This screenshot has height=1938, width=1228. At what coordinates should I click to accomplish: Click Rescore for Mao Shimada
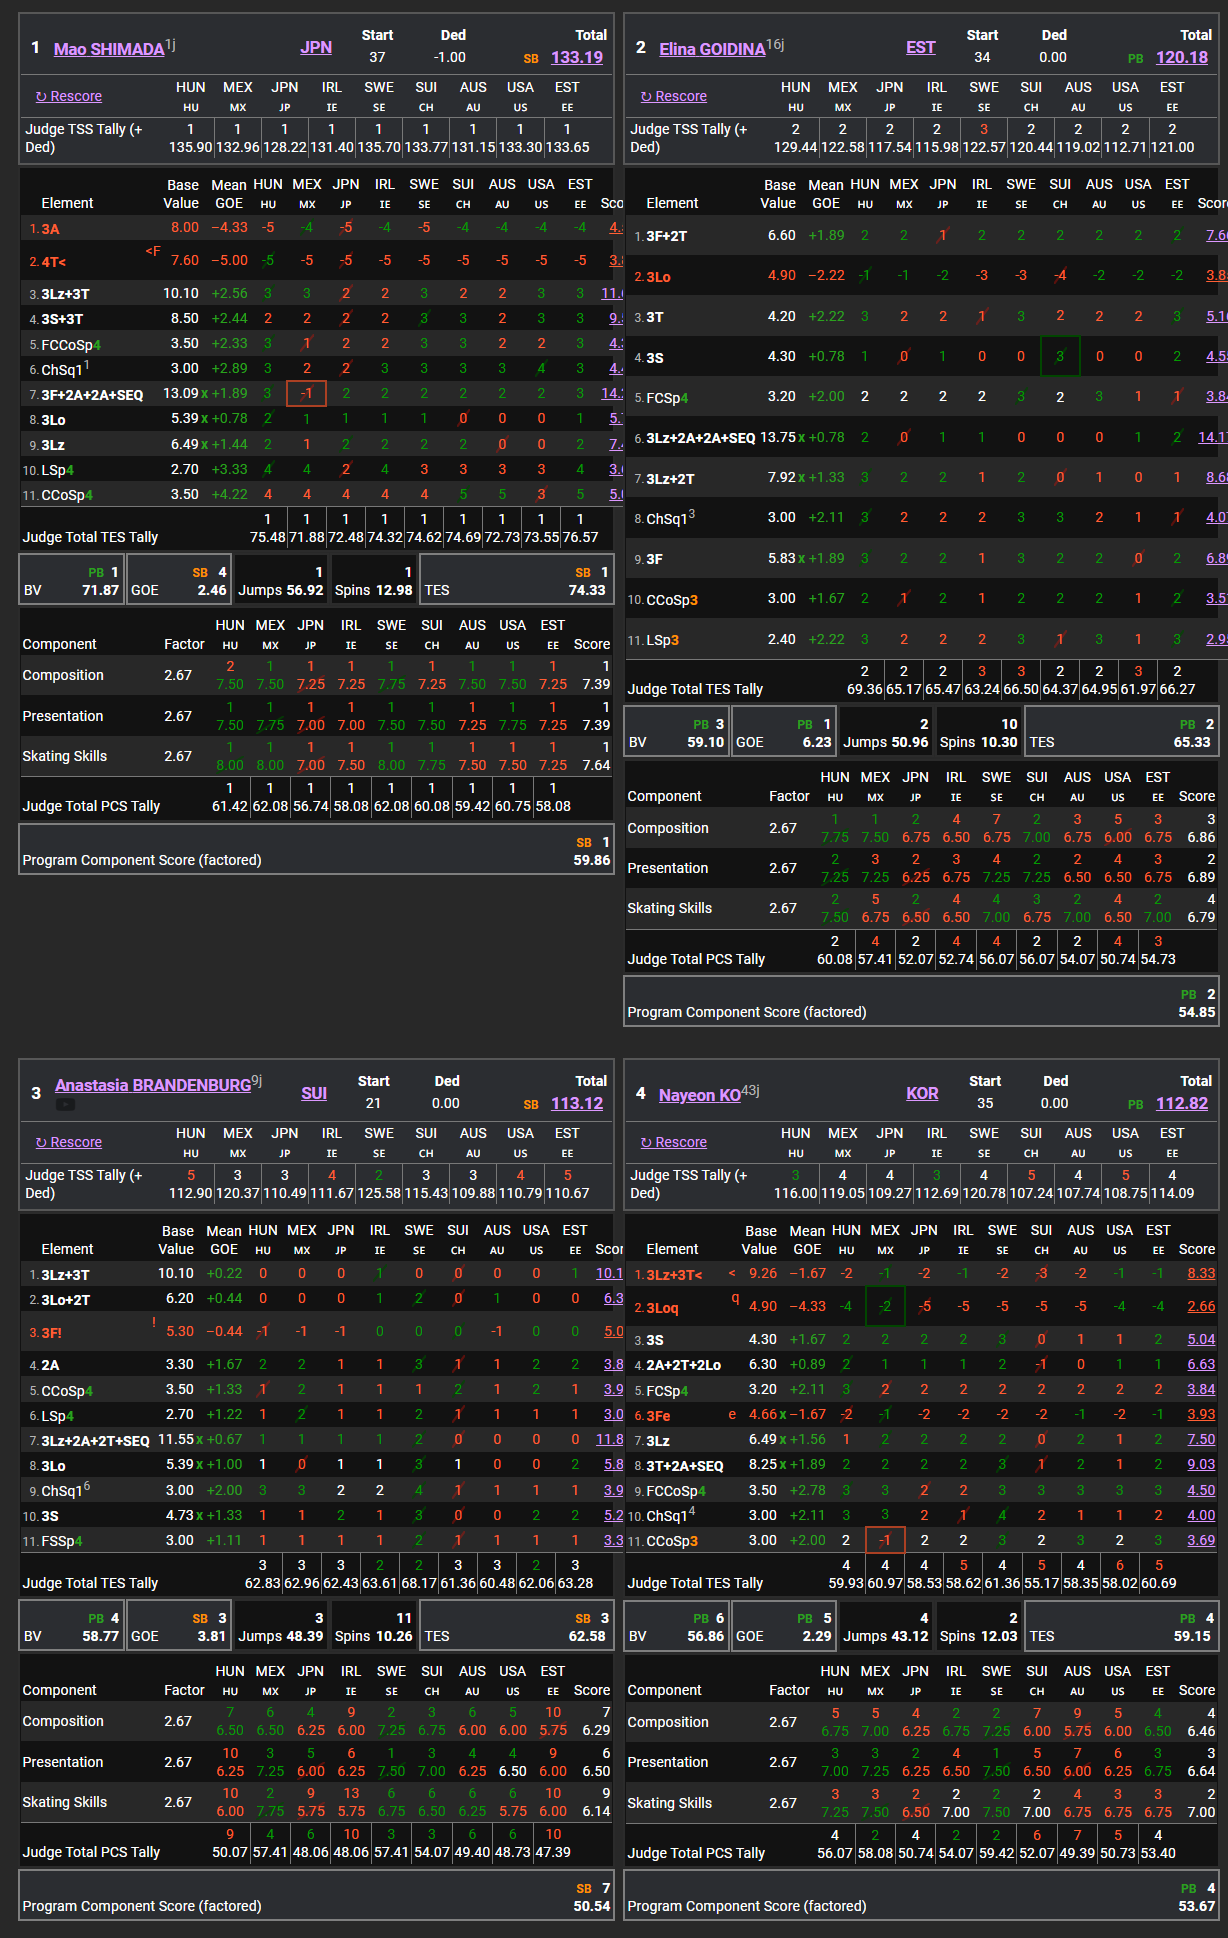[x=69, y=96]
